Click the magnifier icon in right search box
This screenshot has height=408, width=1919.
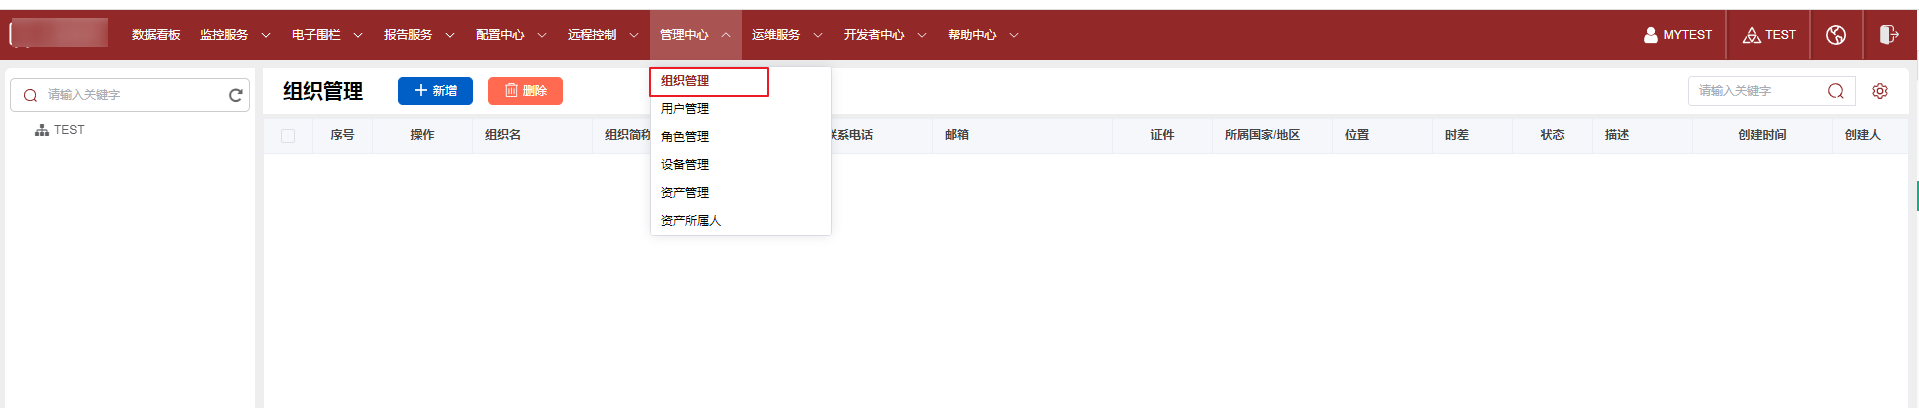tap(1836, 91)
